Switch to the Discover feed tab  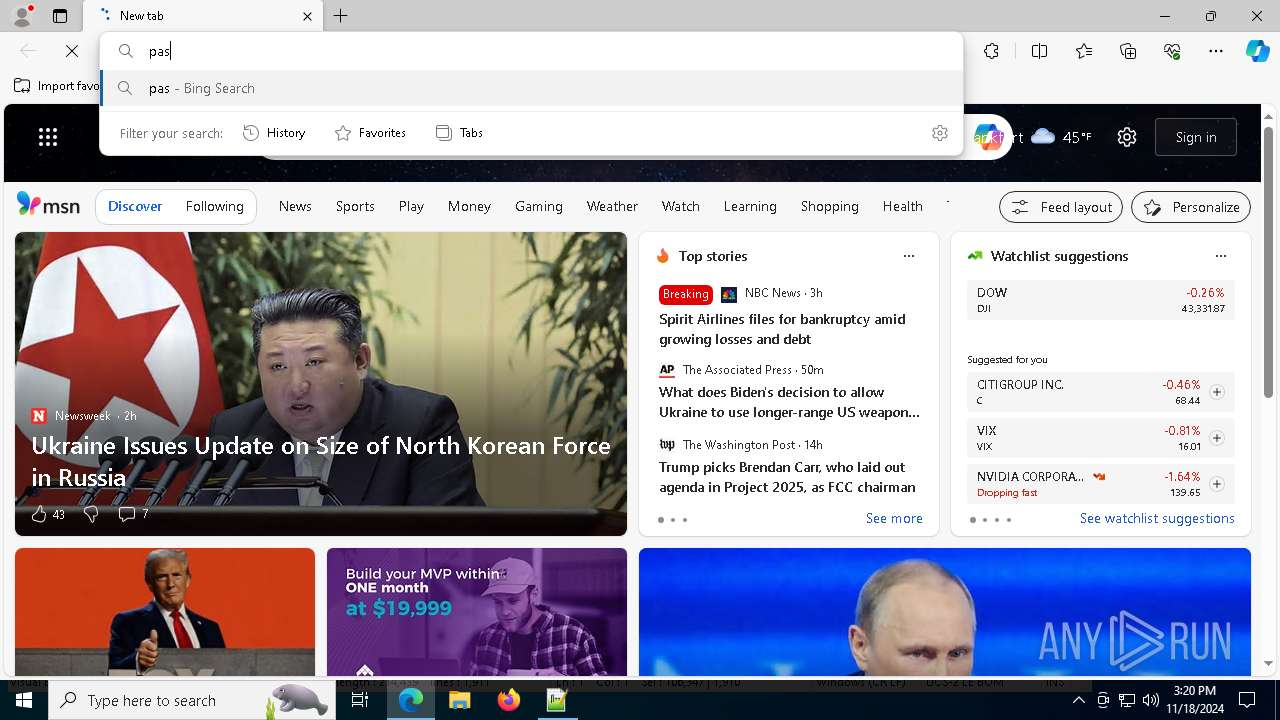135,206
